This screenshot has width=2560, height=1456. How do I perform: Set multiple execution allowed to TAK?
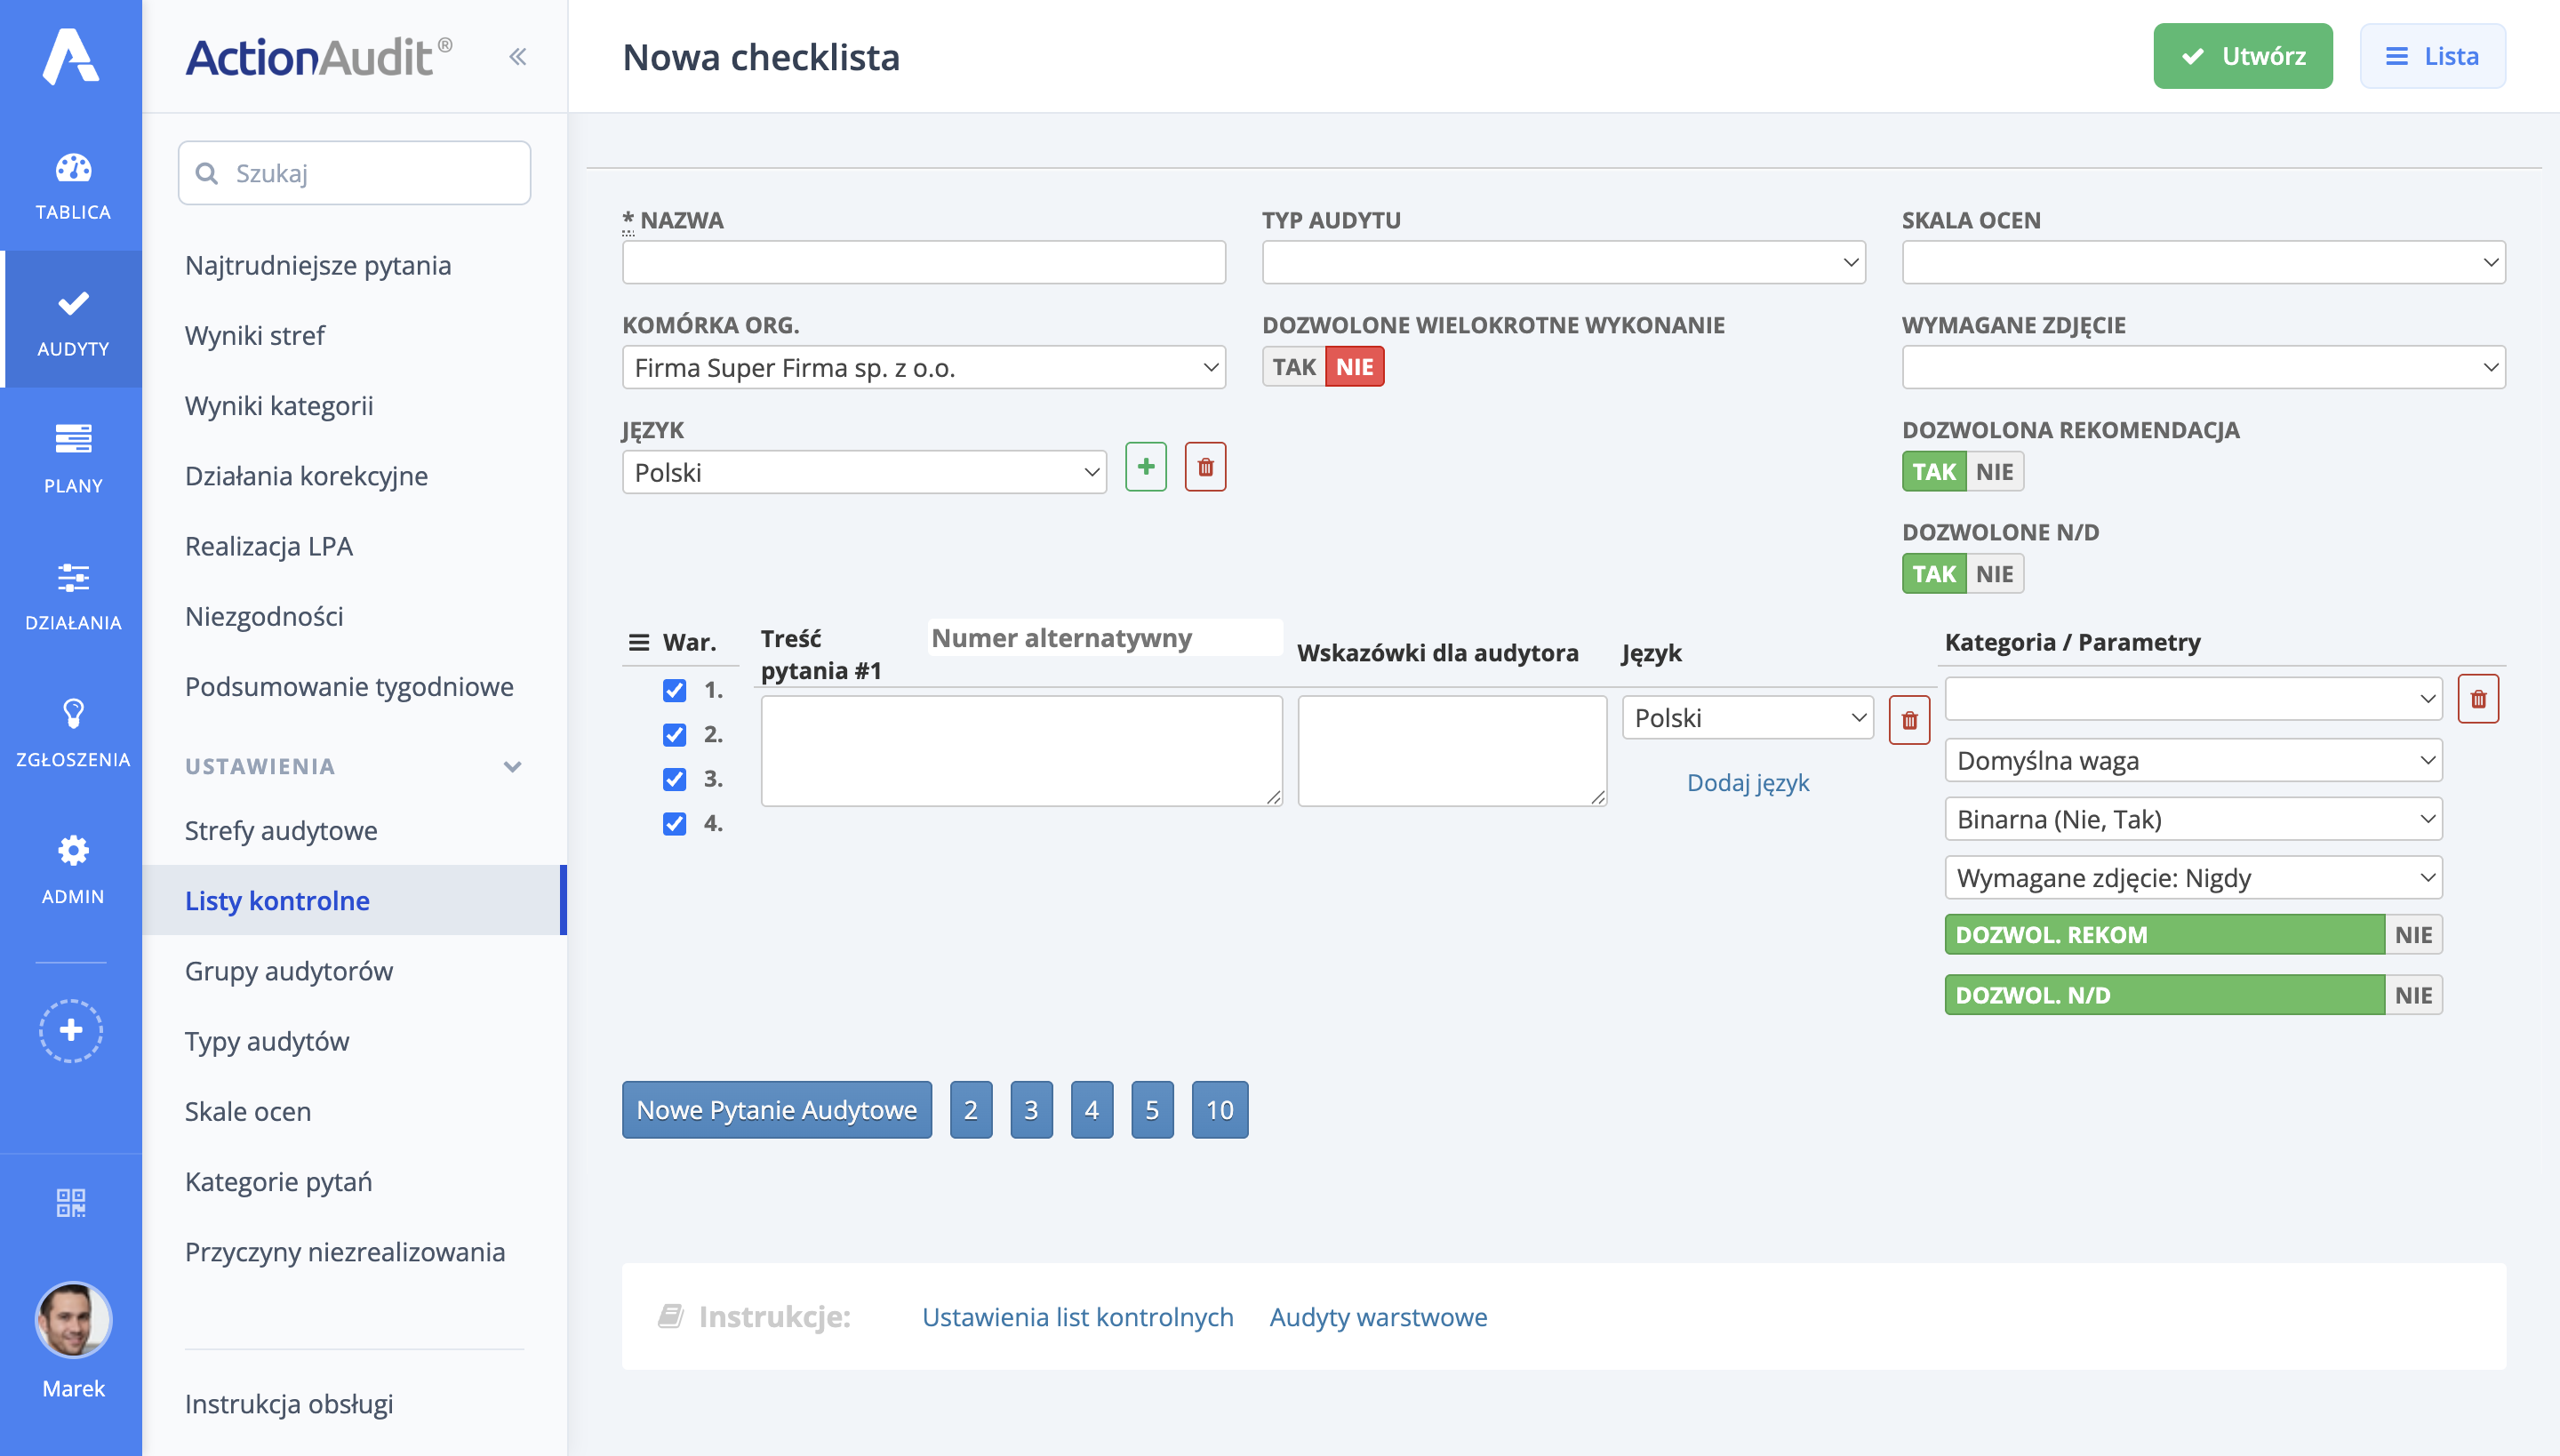1293,367
